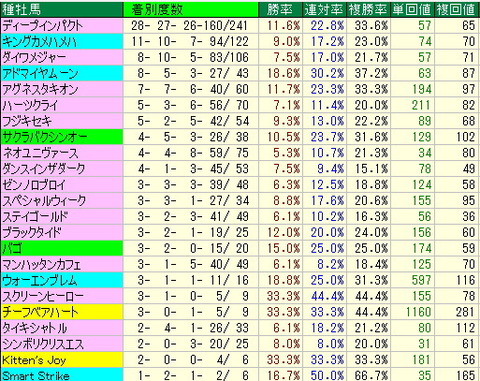Select the ハーツクライ sire name
480x381 pixels.
pyautogui.click(x=30, y=105)
